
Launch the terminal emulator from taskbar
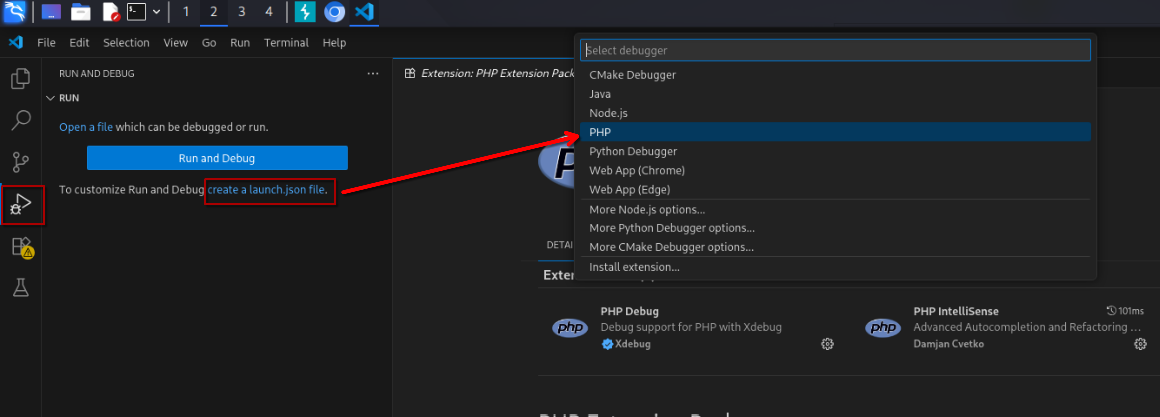tap(135, 12)
